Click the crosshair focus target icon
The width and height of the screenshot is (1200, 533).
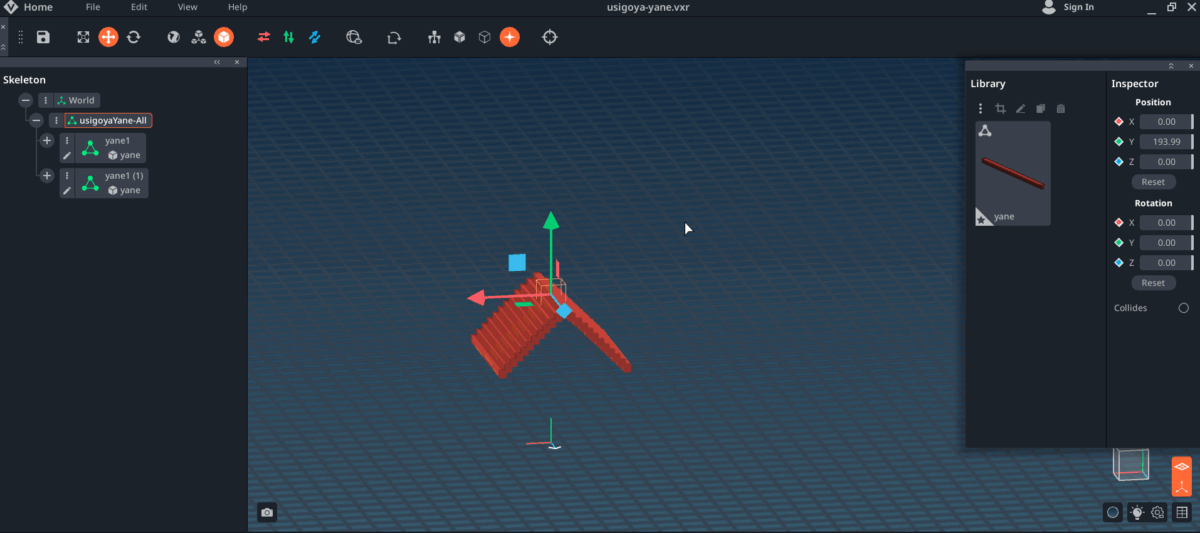point(550,37)
